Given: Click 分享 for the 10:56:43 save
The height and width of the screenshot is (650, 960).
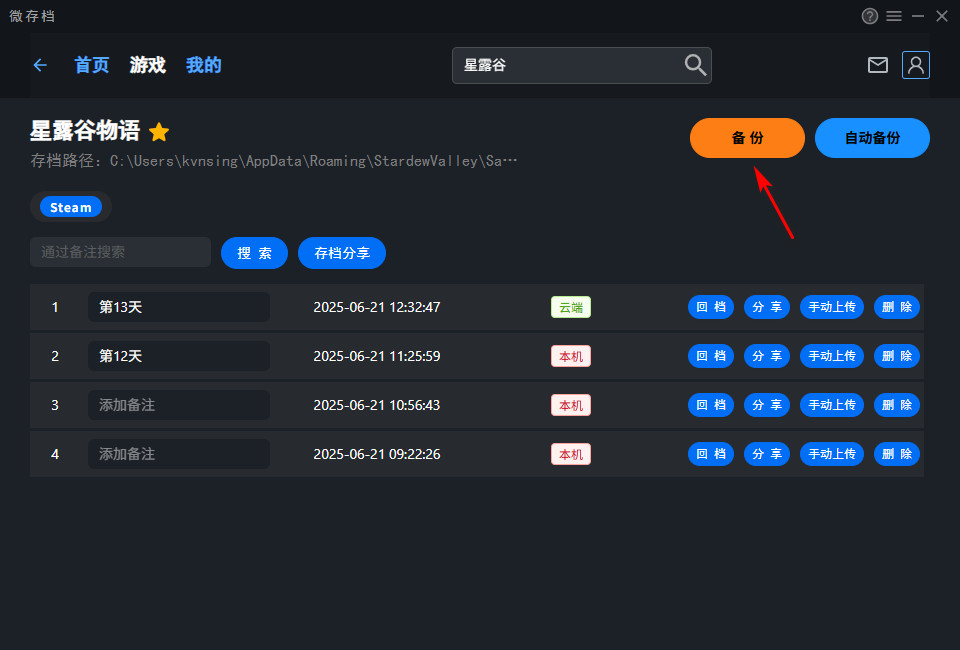Looking at the screenshot, I should [767, 405].
